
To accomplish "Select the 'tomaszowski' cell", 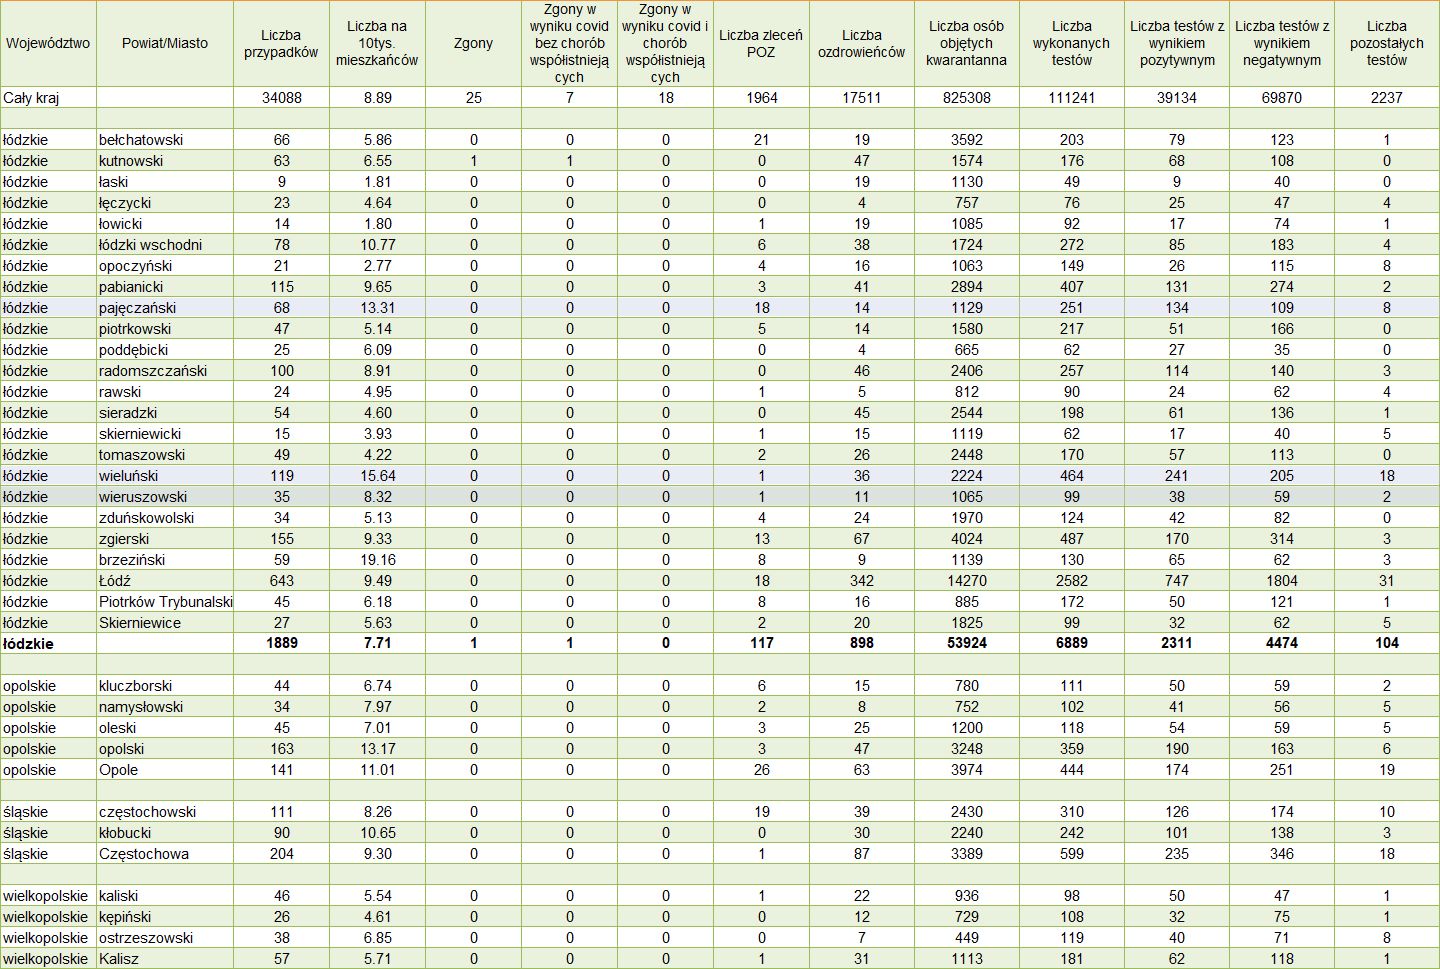I will point(165,455).
